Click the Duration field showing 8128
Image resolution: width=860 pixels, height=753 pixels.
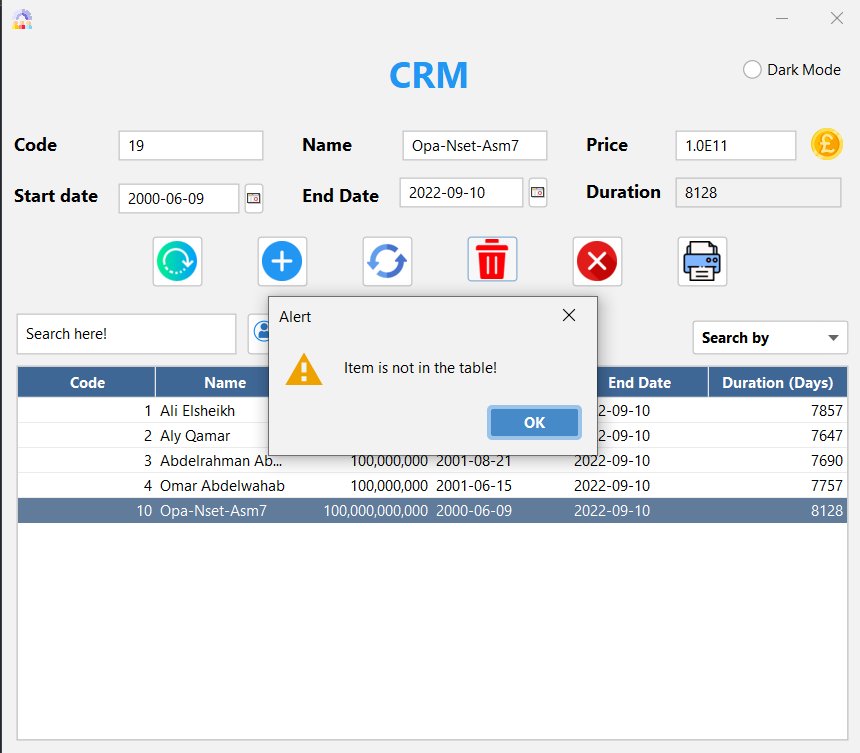758,193
